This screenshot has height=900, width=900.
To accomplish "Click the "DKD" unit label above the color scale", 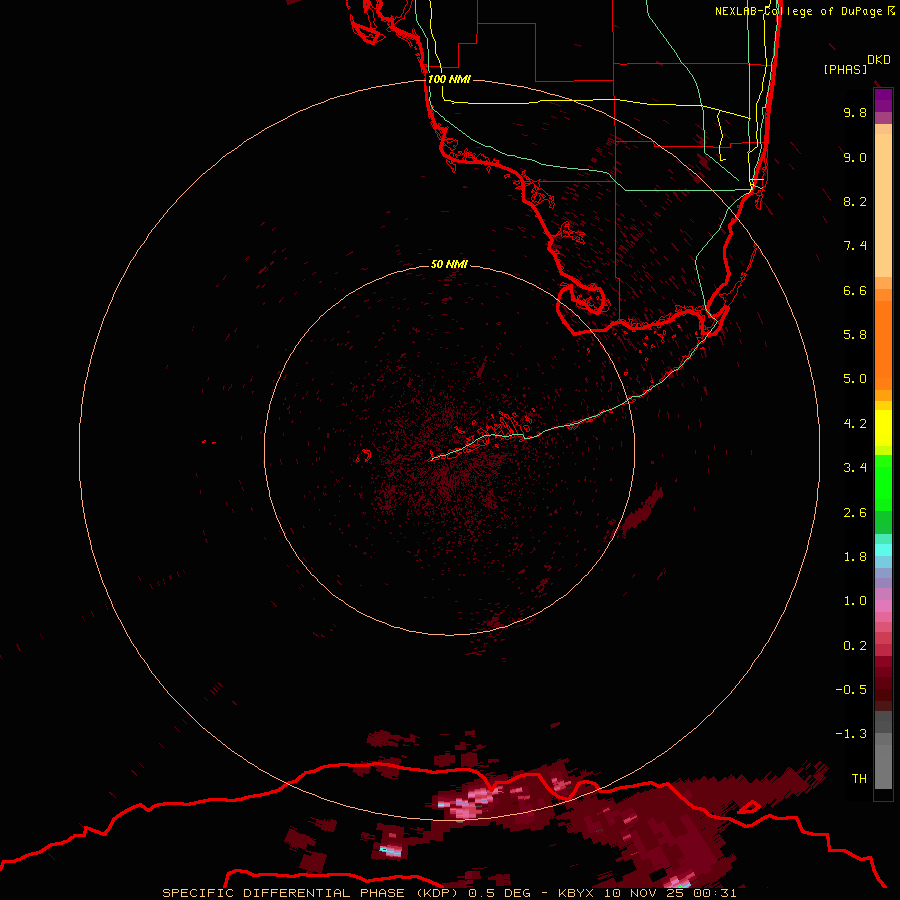I will (879, 60).
